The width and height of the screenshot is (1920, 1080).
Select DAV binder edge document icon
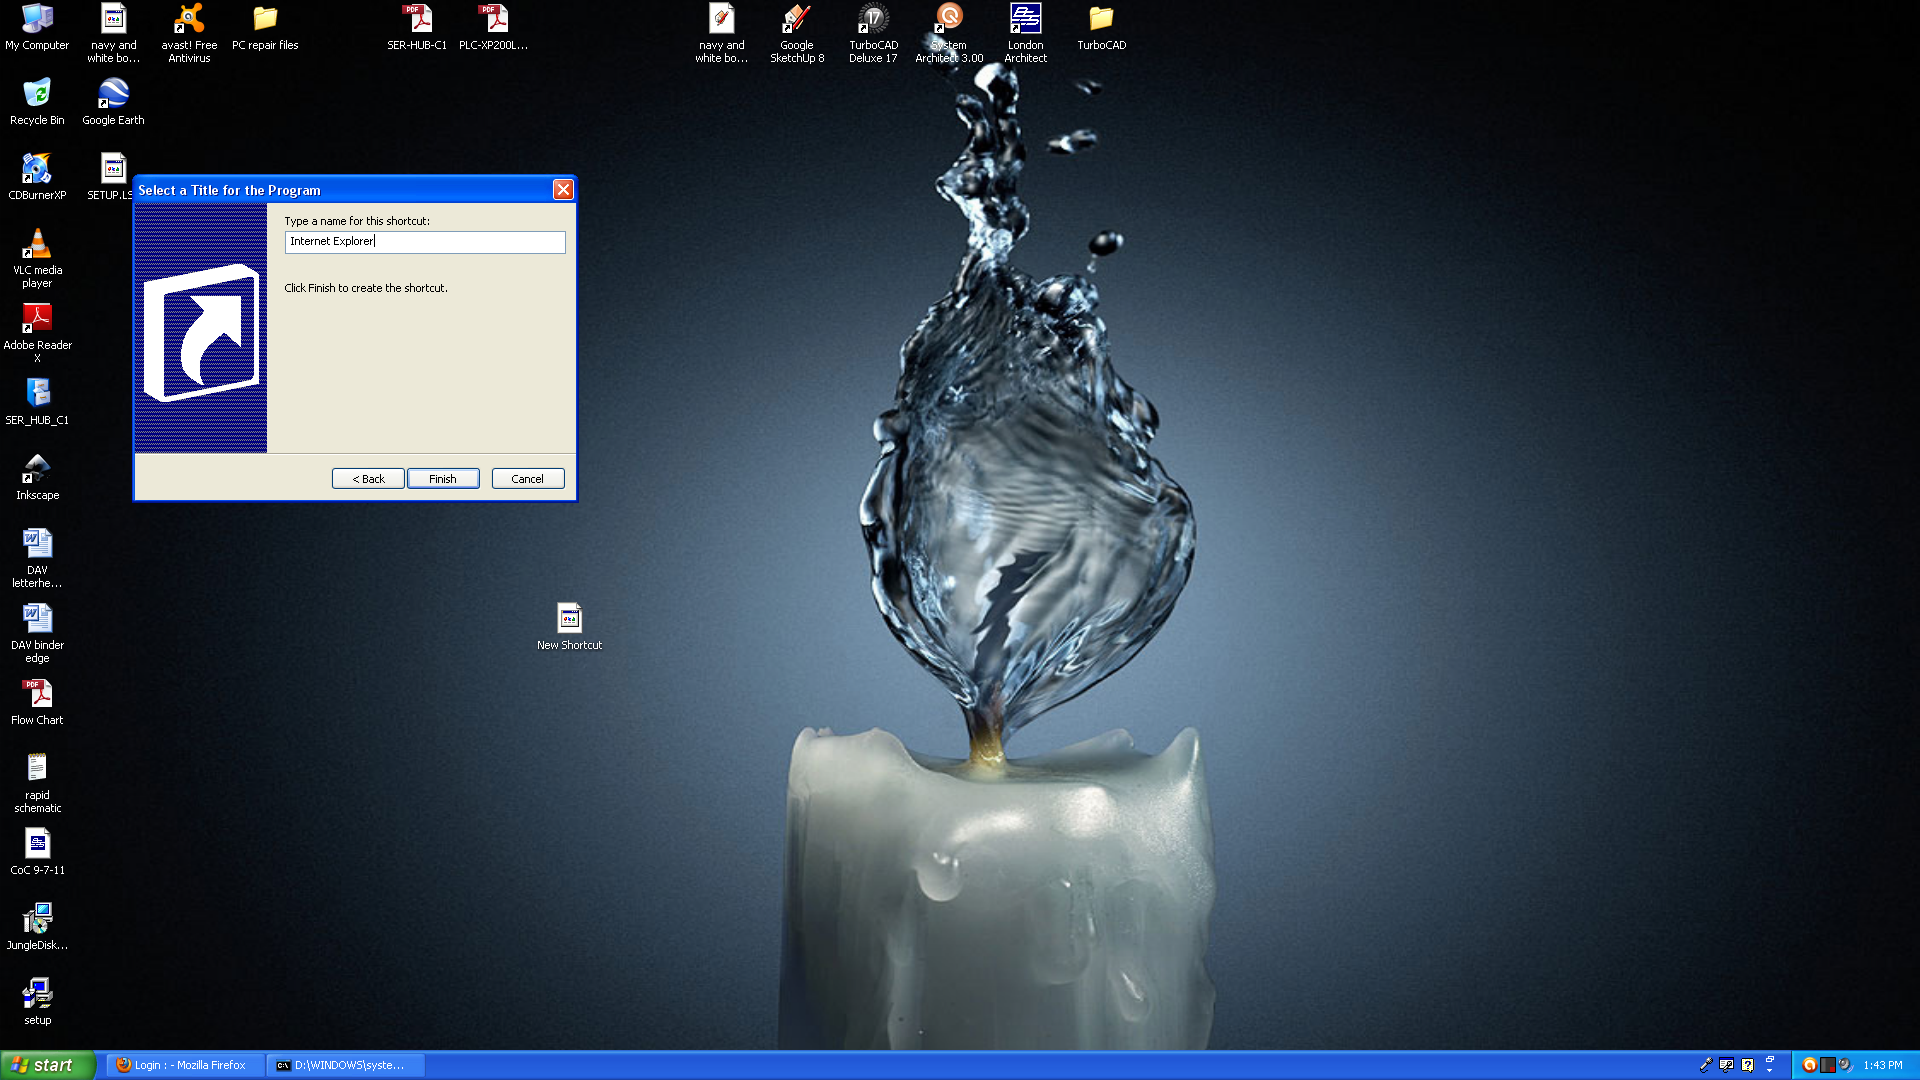pyautogui.click(x=37, y=633)
